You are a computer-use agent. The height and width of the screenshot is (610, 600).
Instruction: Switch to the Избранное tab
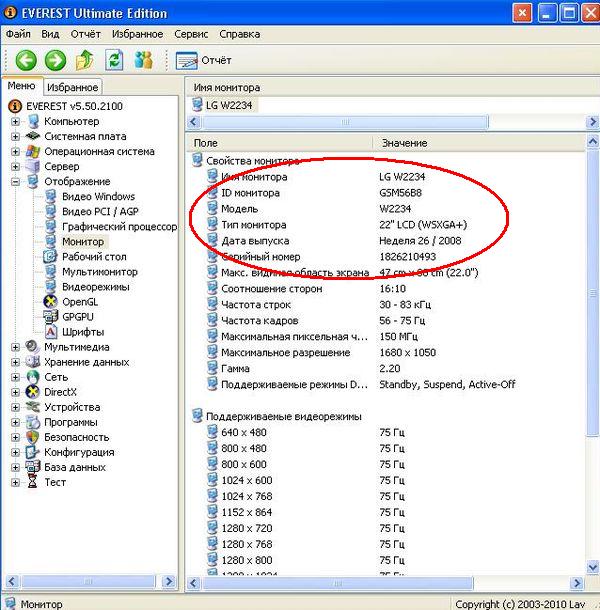point(72,88)
